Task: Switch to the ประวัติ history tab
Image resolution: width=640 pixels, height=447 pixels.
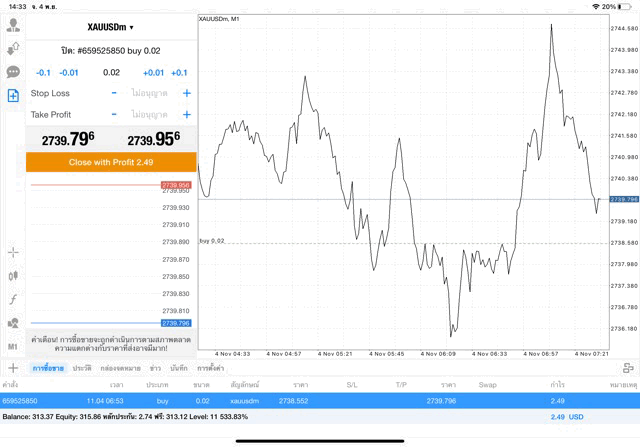Action: pos(82,369)
